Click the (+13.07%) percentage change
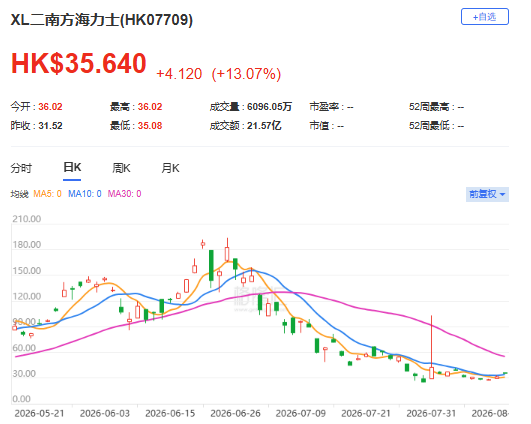 coord(246,74)
